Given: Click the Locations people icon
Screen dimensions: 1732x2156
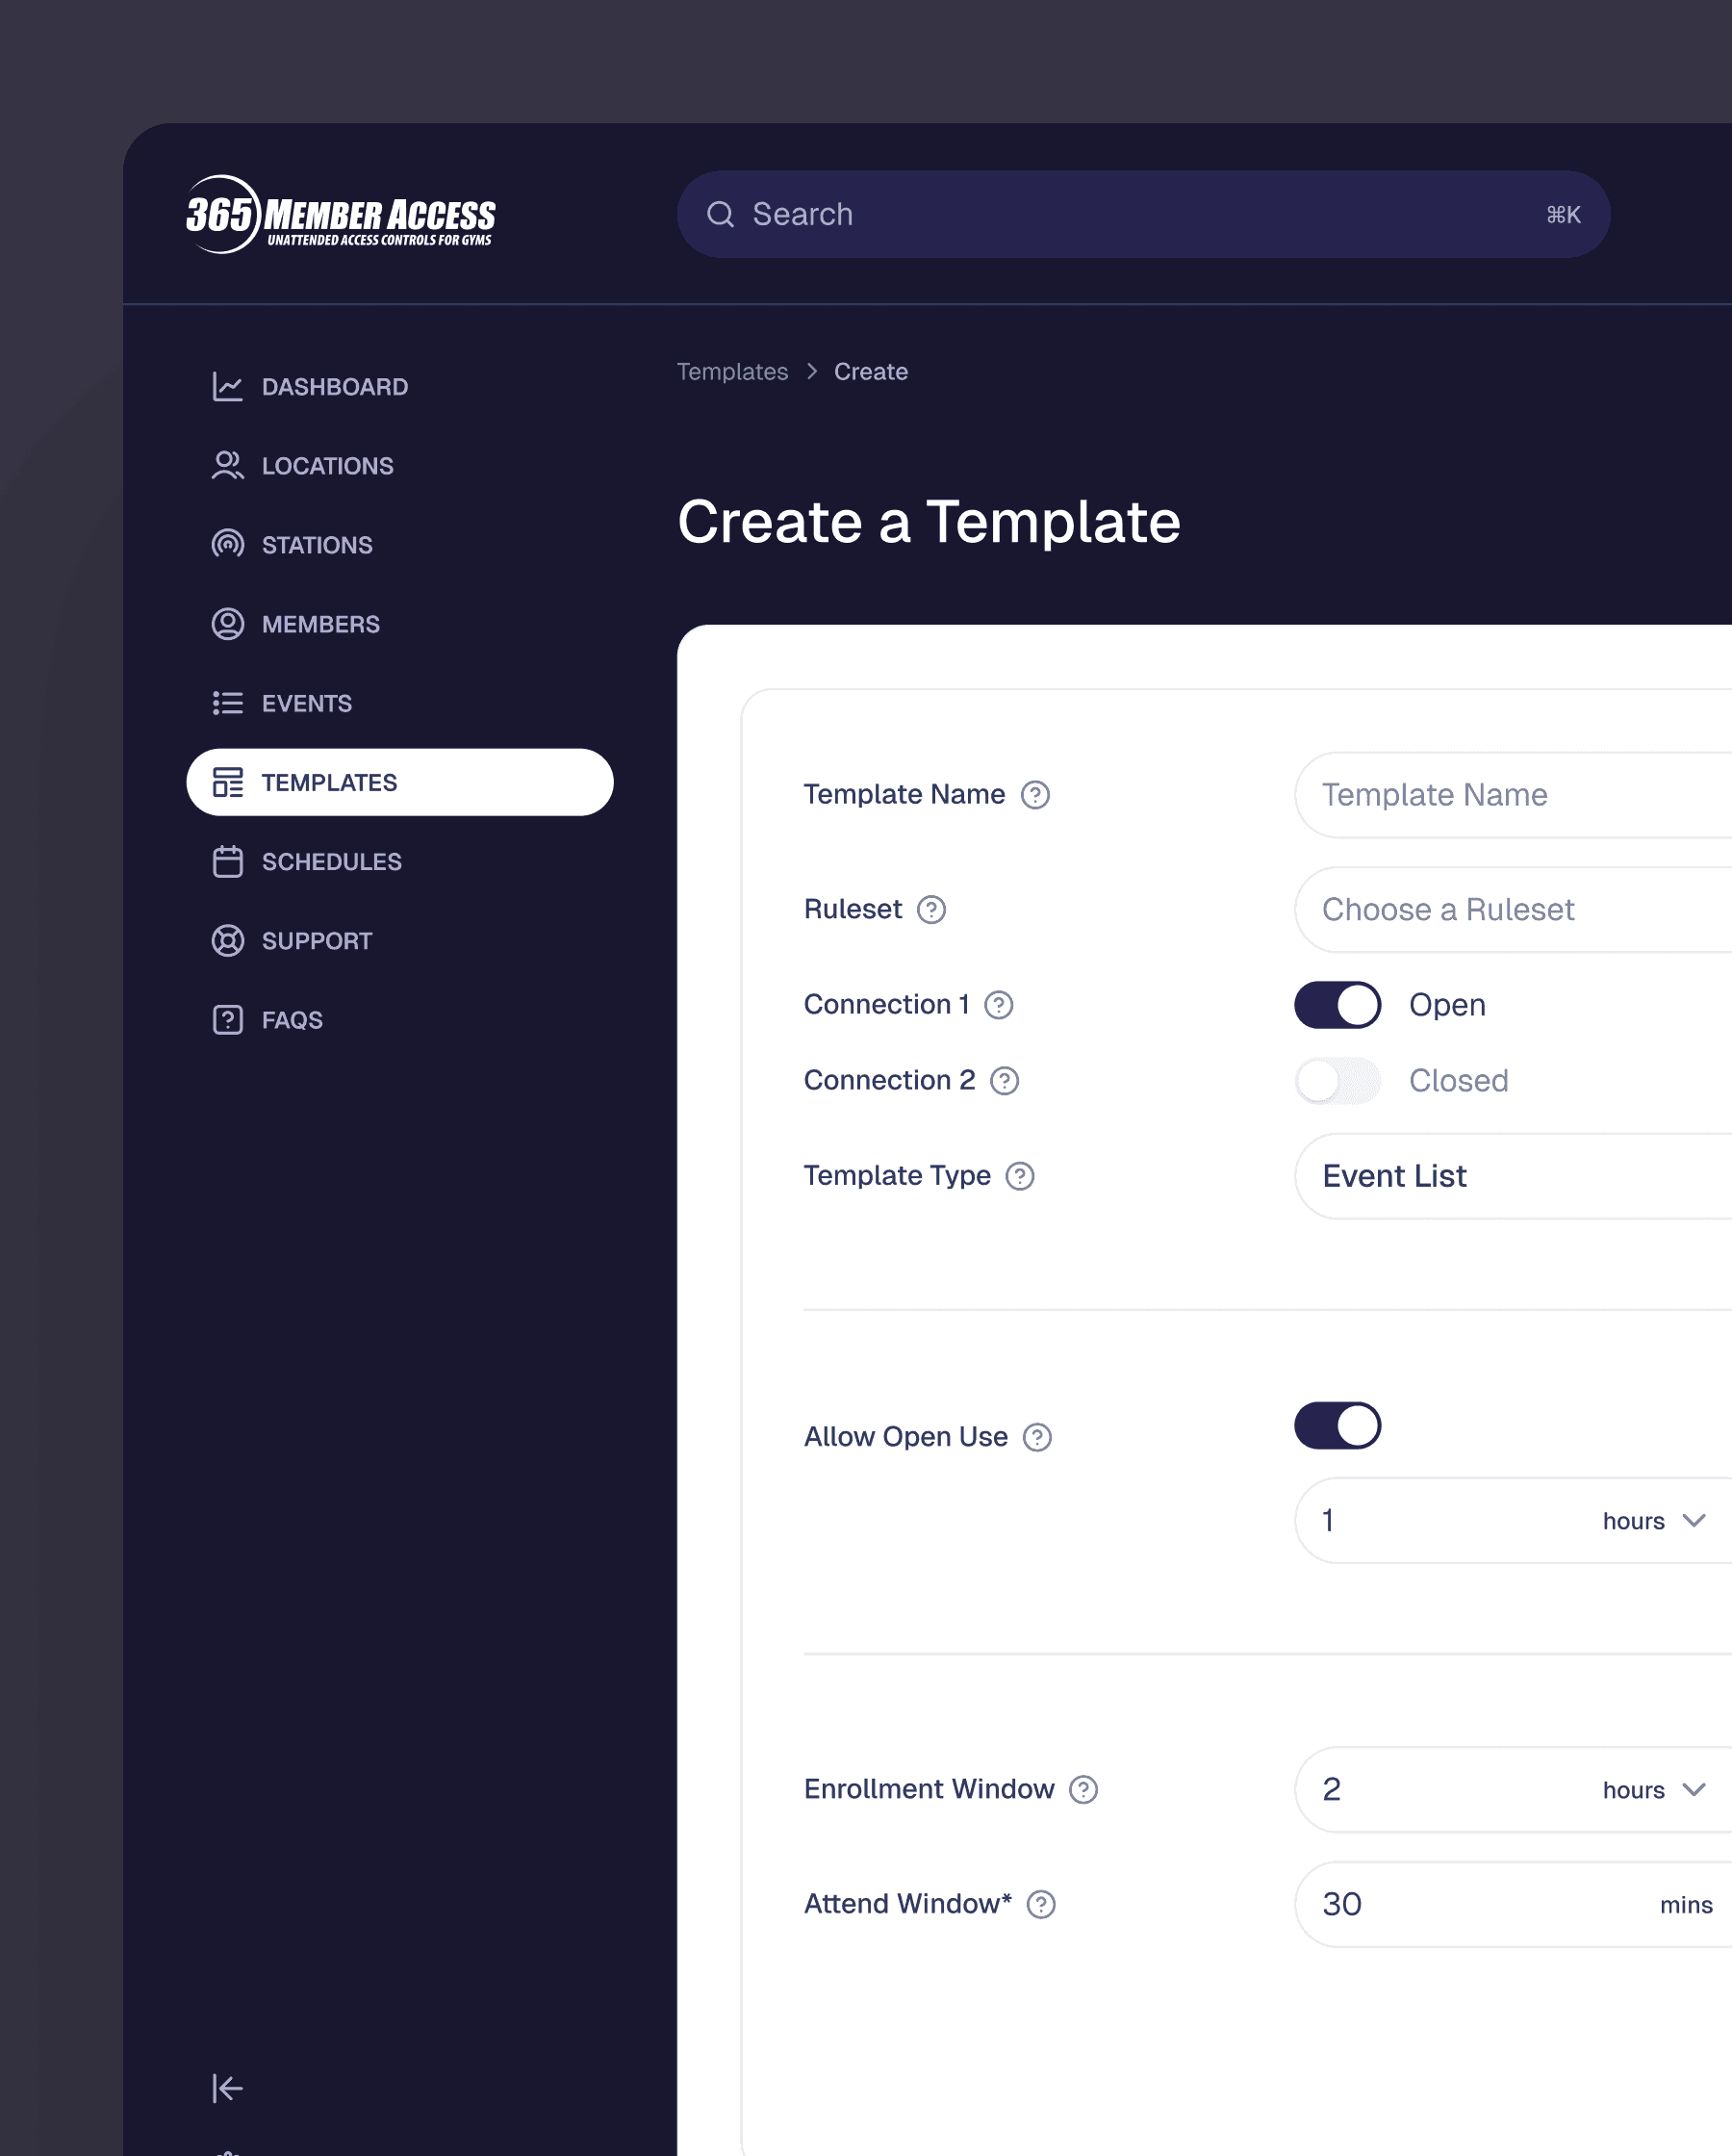Looking at the screenshot, I should 227,466.
